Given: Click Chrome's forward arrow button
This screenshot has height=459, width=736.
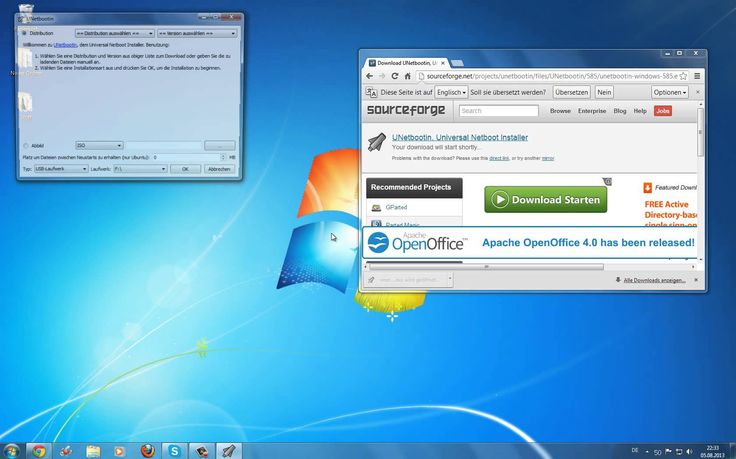Looking at the screenshot, I should (382, 76).
